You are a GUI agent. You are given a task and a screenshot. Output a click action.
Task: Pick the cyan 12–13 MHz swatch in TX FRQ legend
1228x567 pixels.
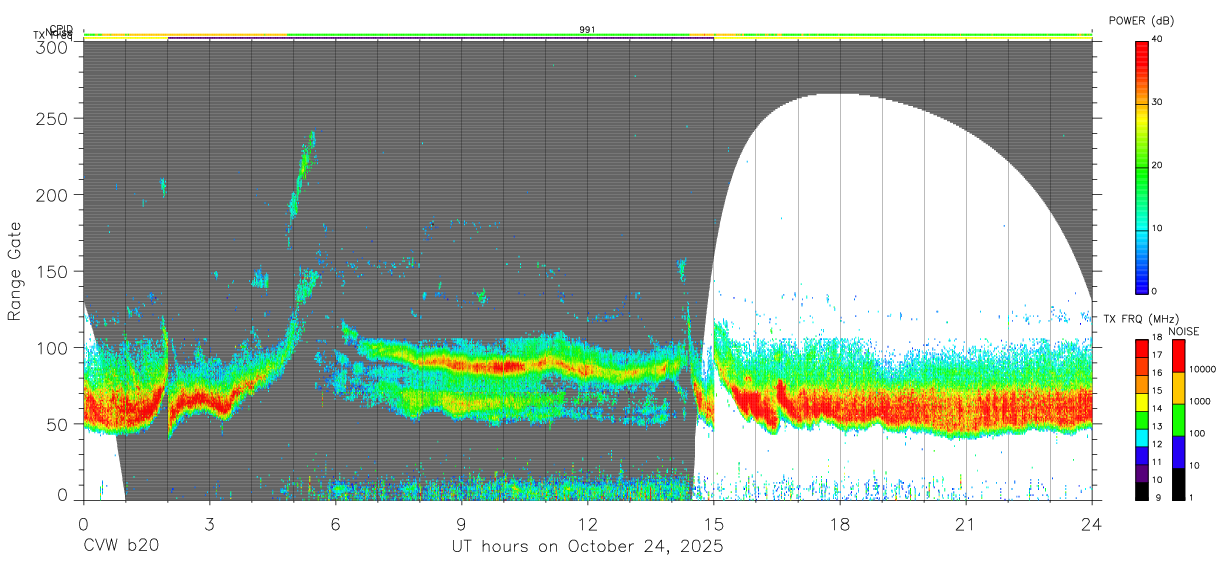(x=1141, y=436)
